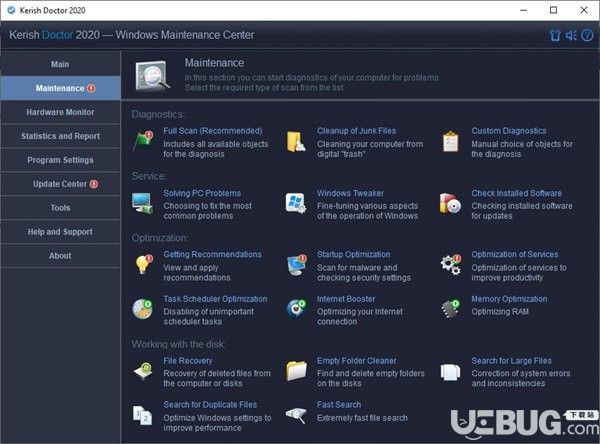Click the Memory Optimization chip icon
The image size is (600, 444).
click(450, 309)
